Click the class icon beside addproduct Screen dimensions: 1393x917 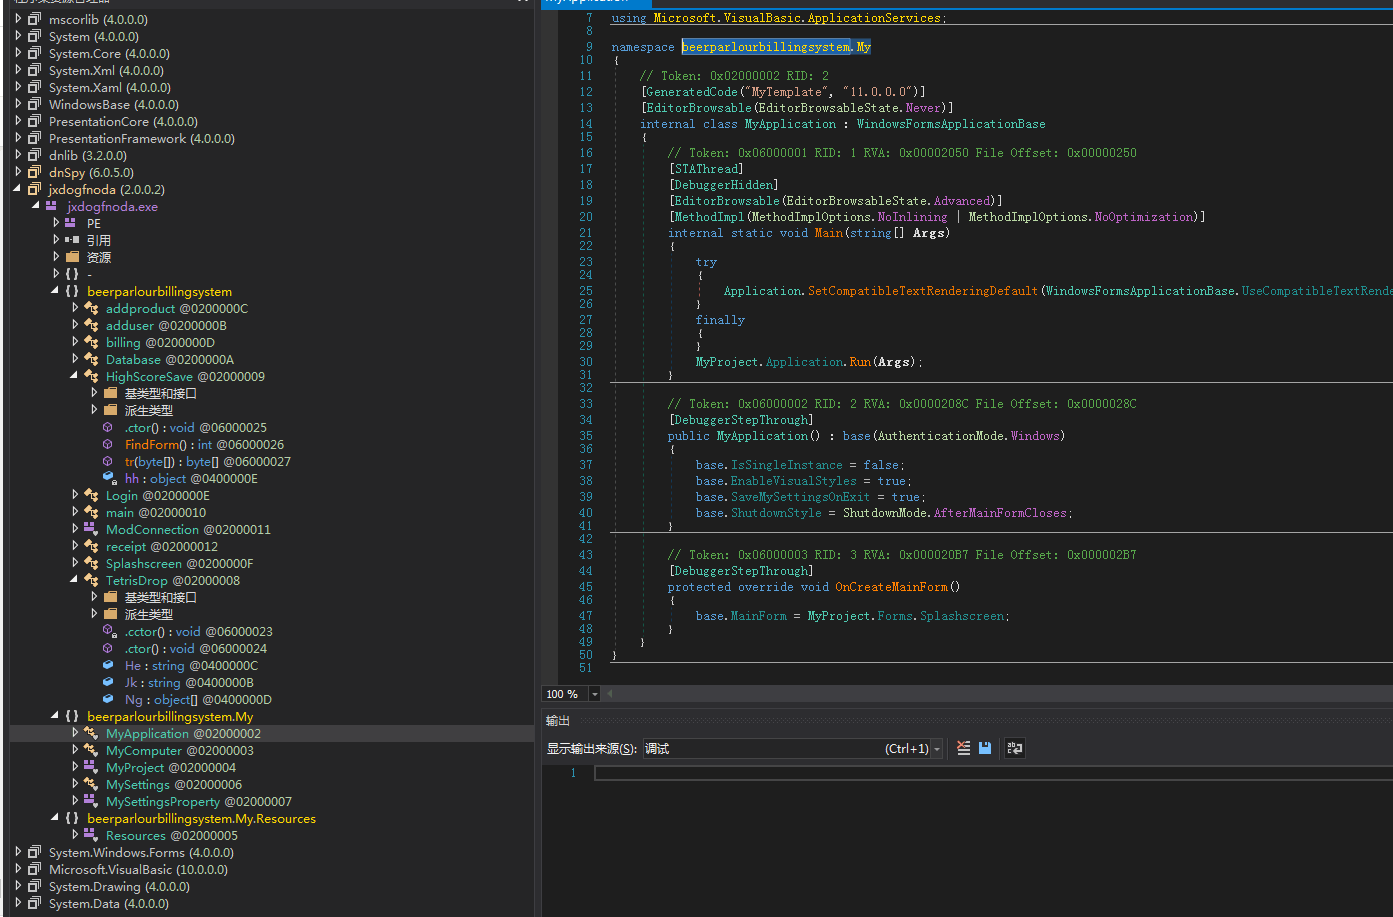[91, 308]
